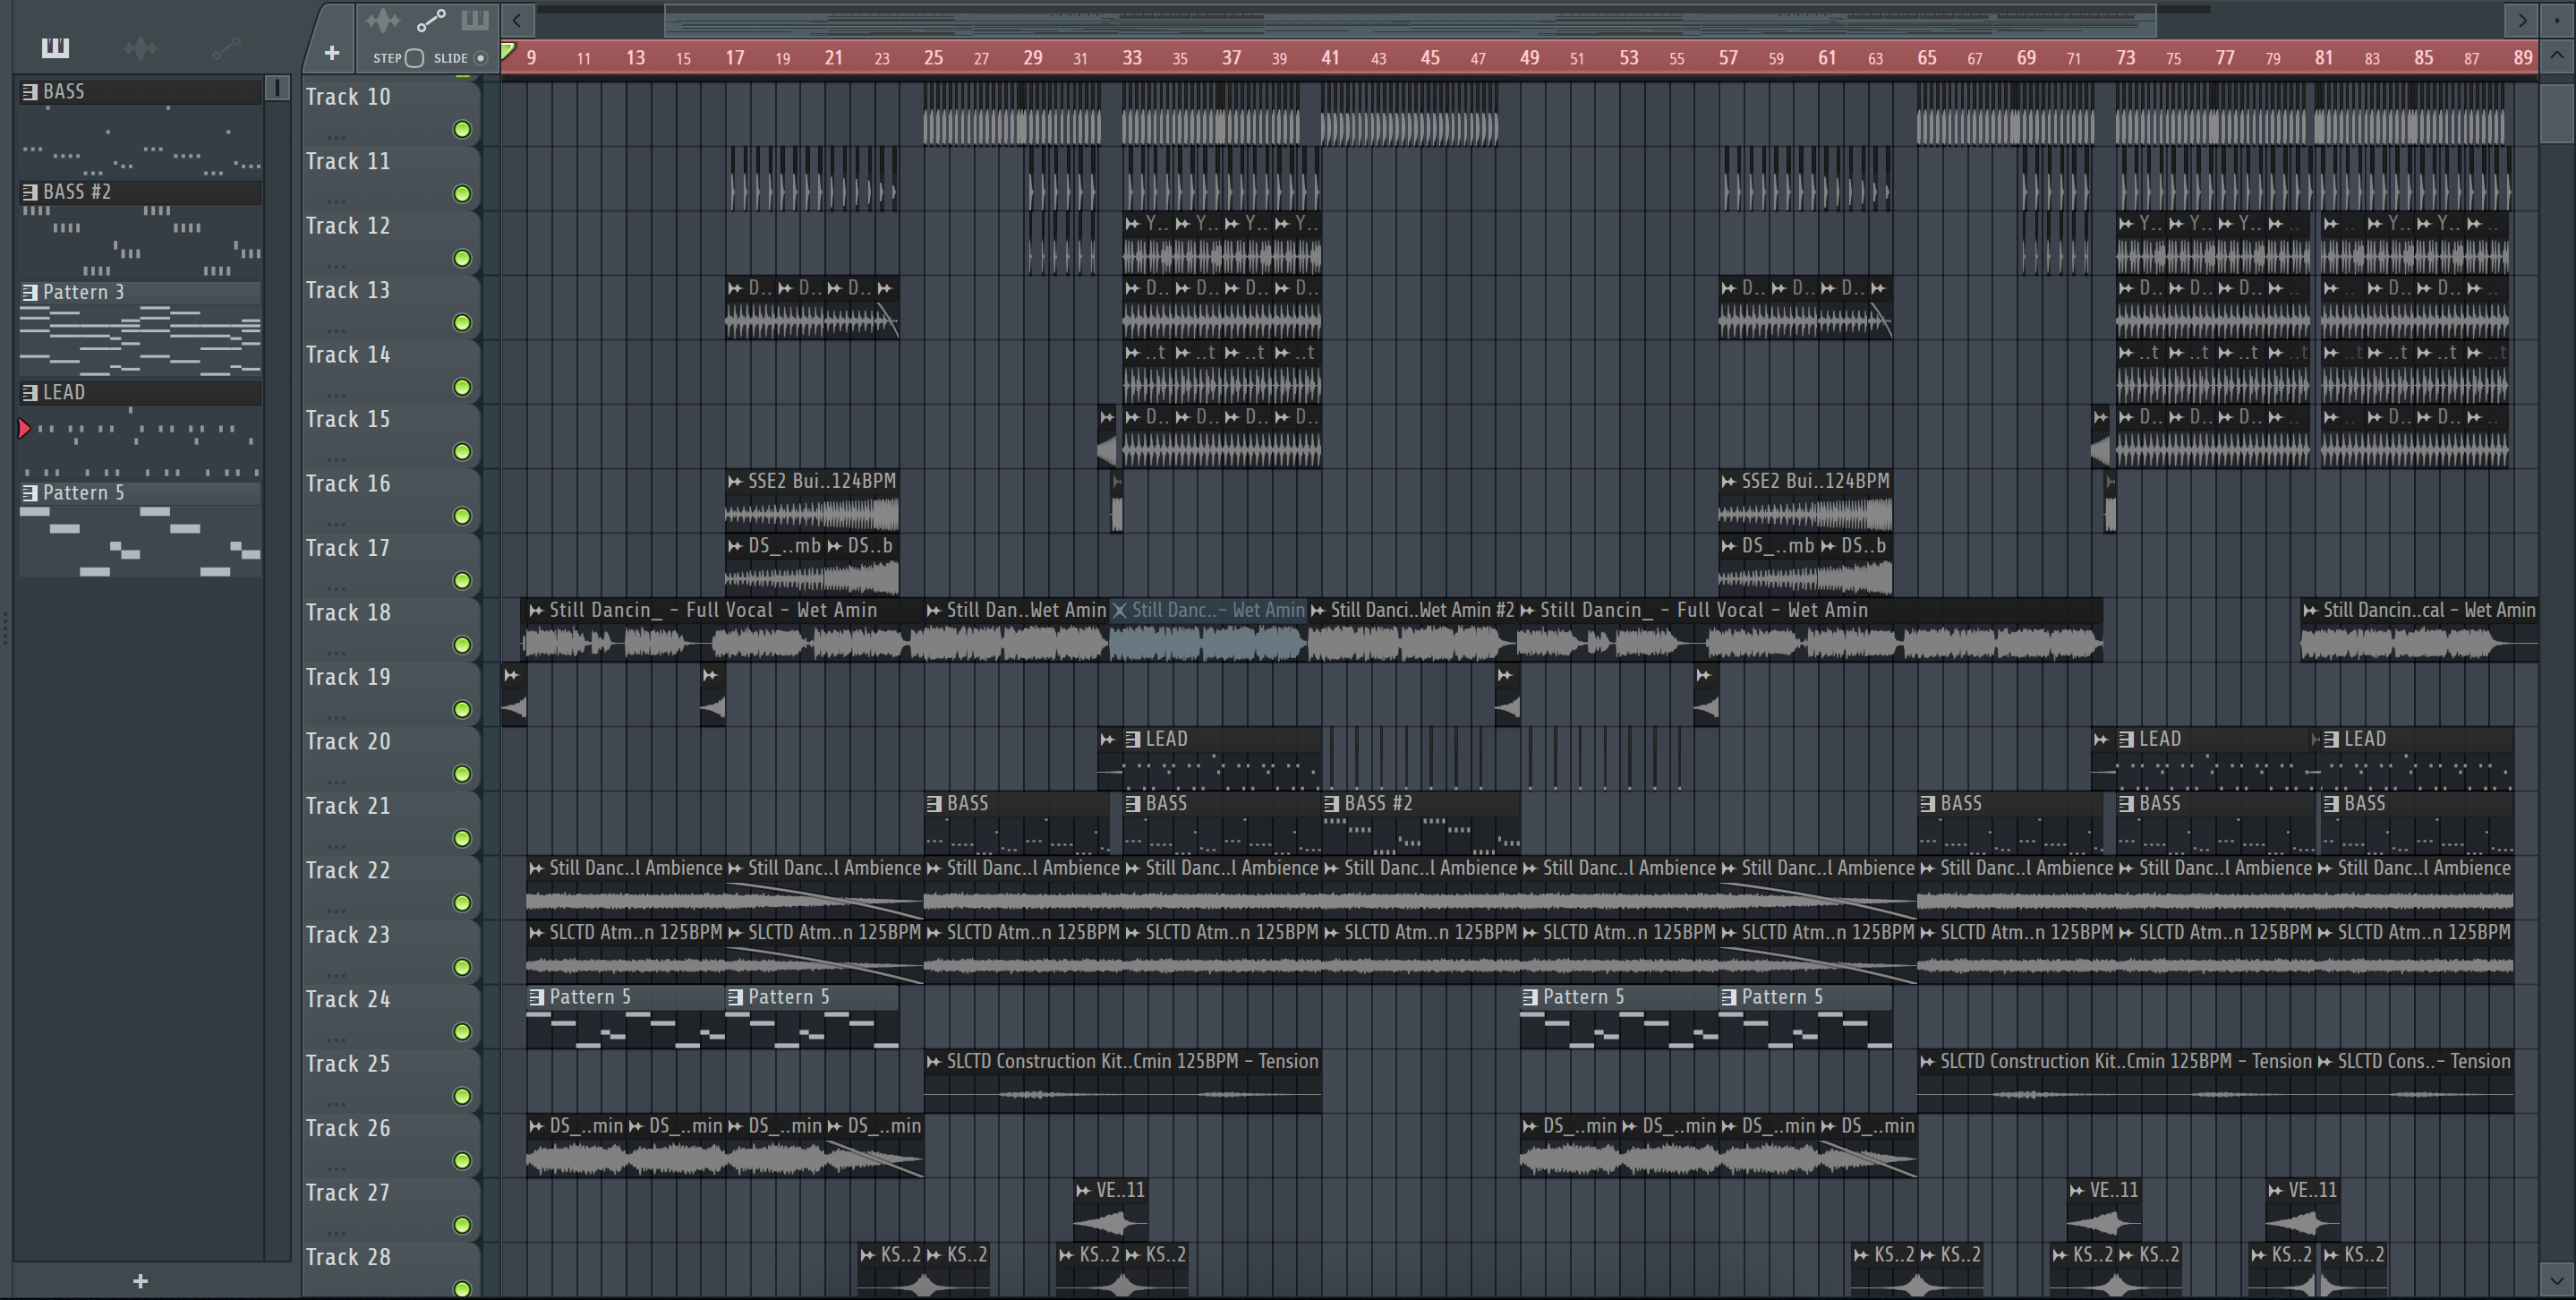
Task: Mute Track 18 with its green light
Action: [x=462, y=645]
